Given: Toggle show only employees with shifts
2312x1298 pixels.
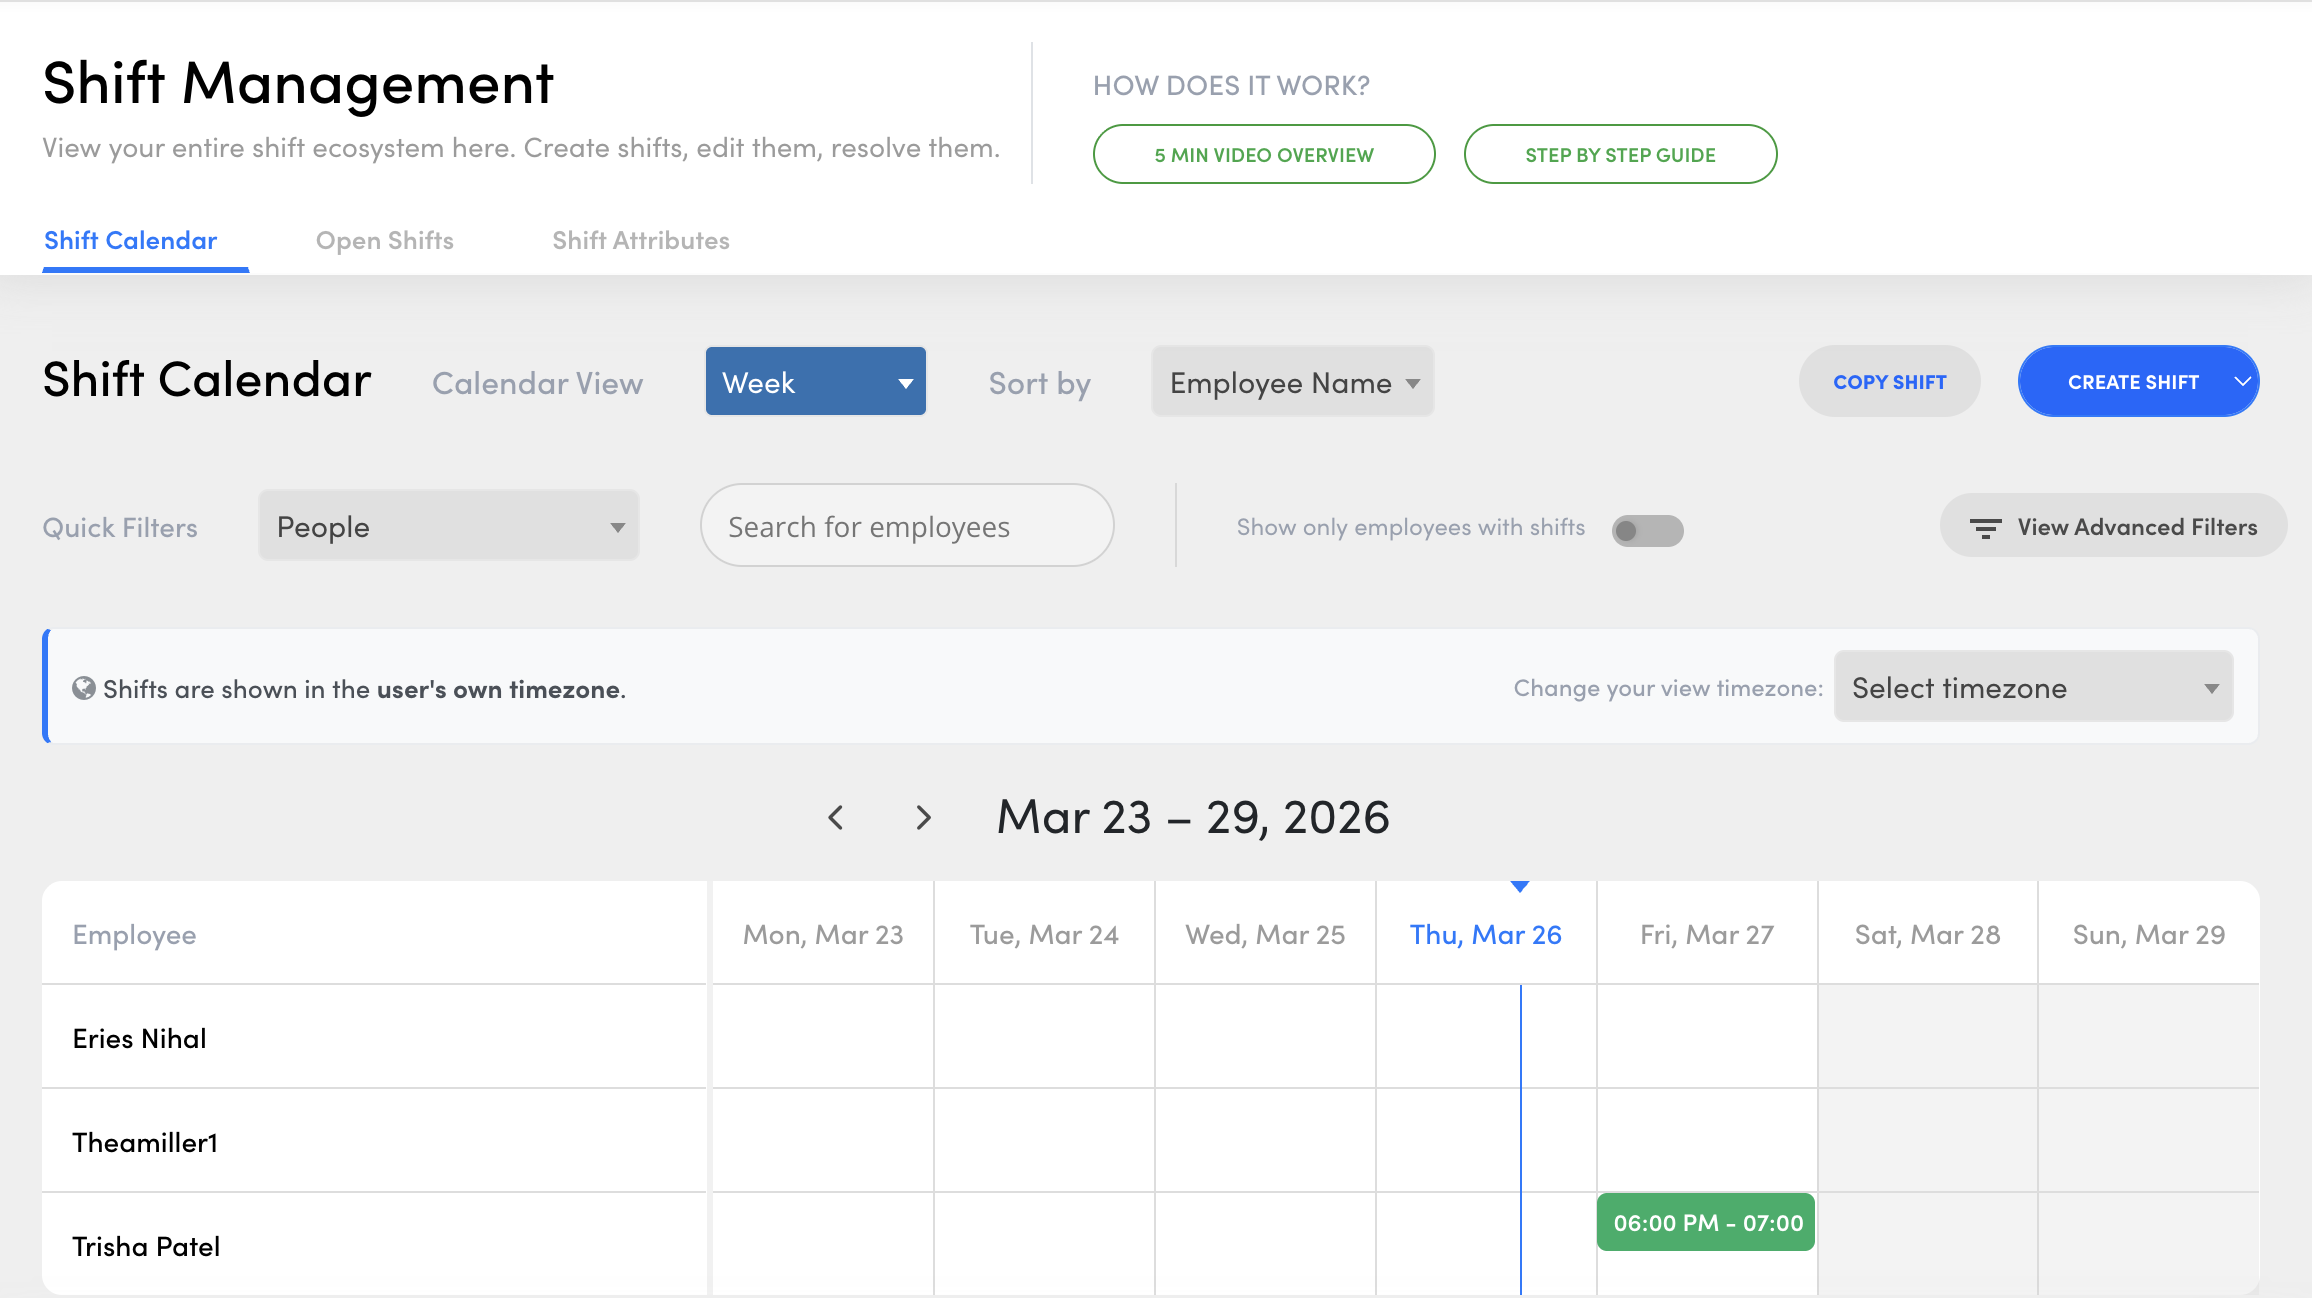Looking at the screenshot, I should [x=1647, y=530].
